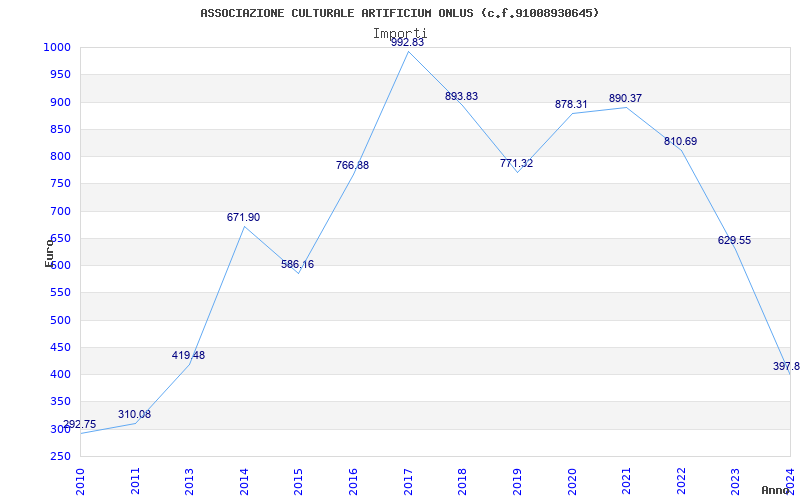Screen dimensions: 800x500
Task: Click the y-axis value 1000
Action: [56, 47]
